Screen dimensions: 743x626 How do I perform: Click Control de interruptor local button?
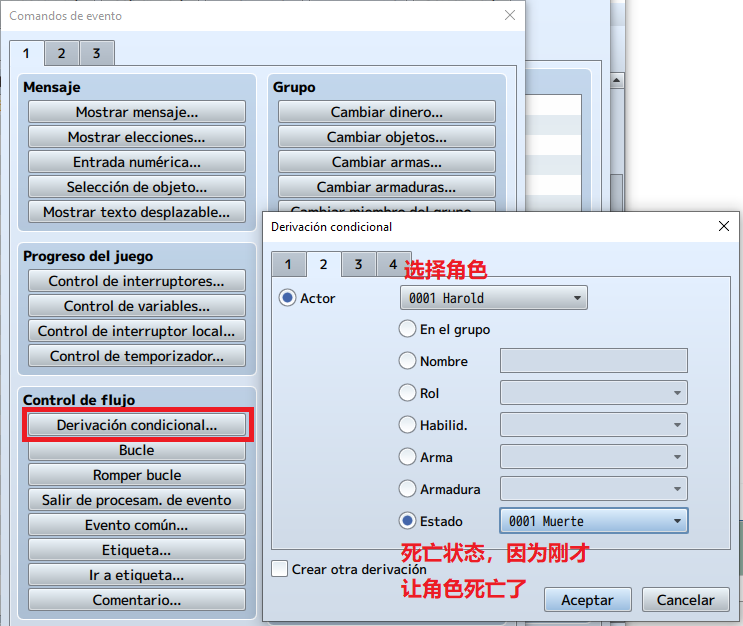click(x=136, y=331)
